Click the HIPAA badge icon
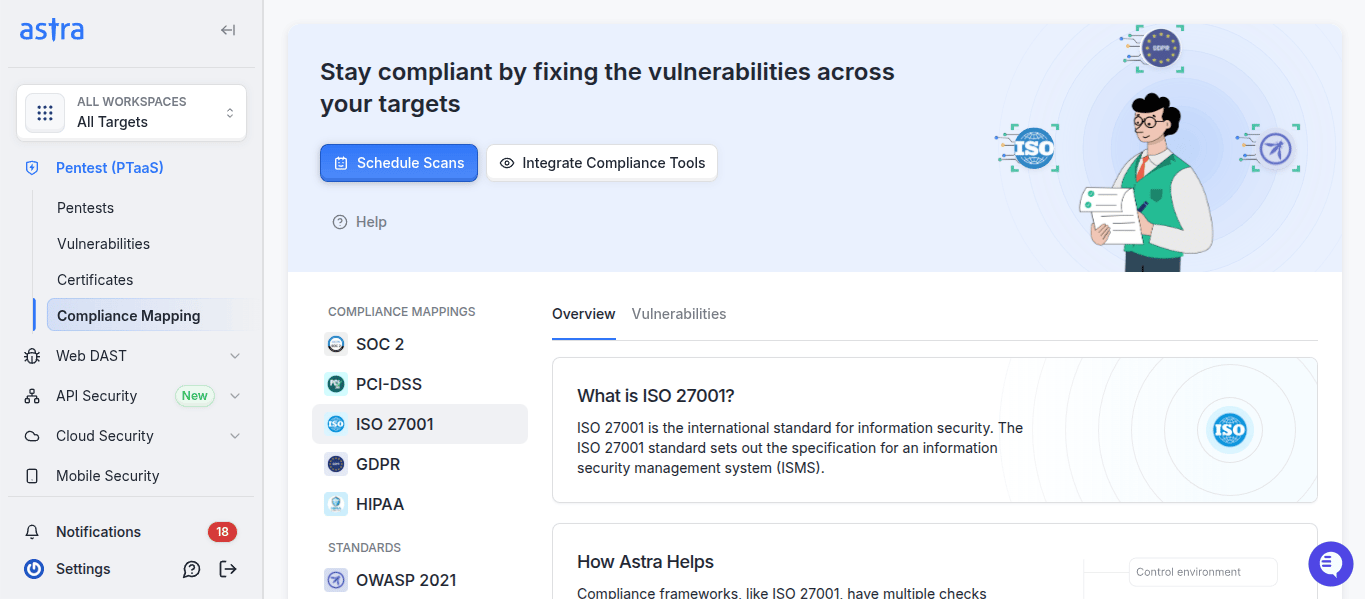 click(336, 504)
